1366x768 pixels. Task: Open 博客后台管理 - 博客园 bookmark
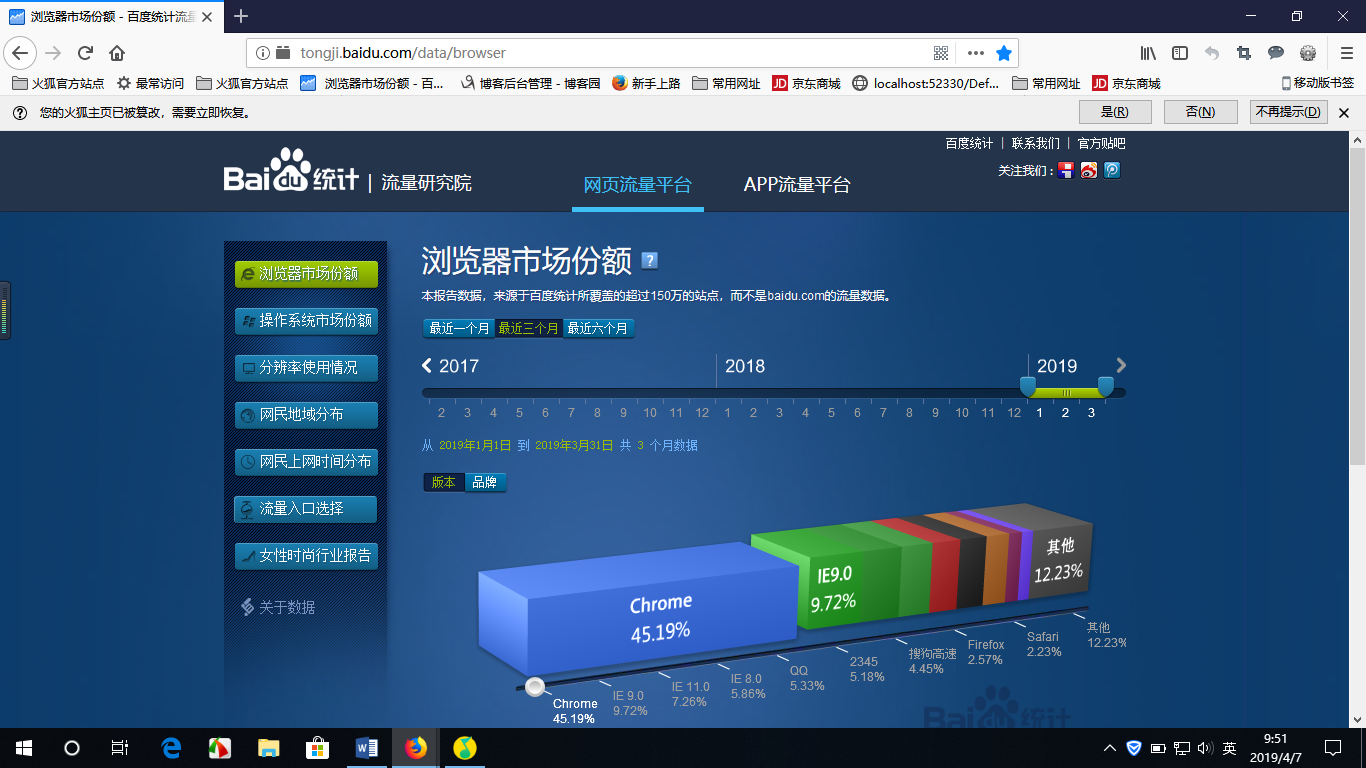coord(530,84)
